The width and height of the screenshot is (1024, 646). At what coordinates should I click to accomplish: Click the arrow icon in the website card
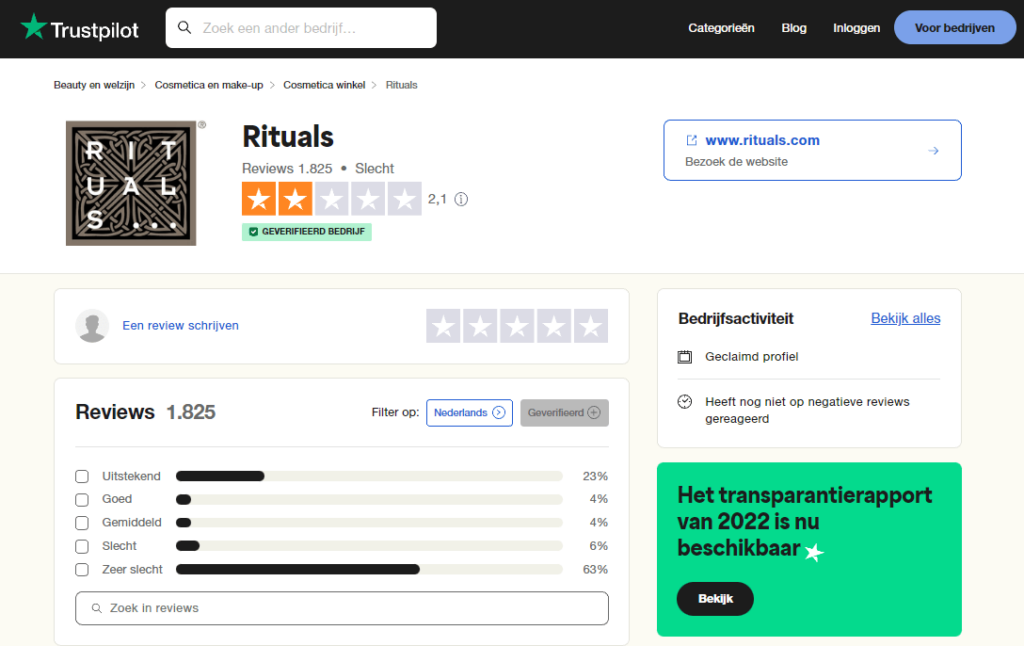(x=933, y=151)
